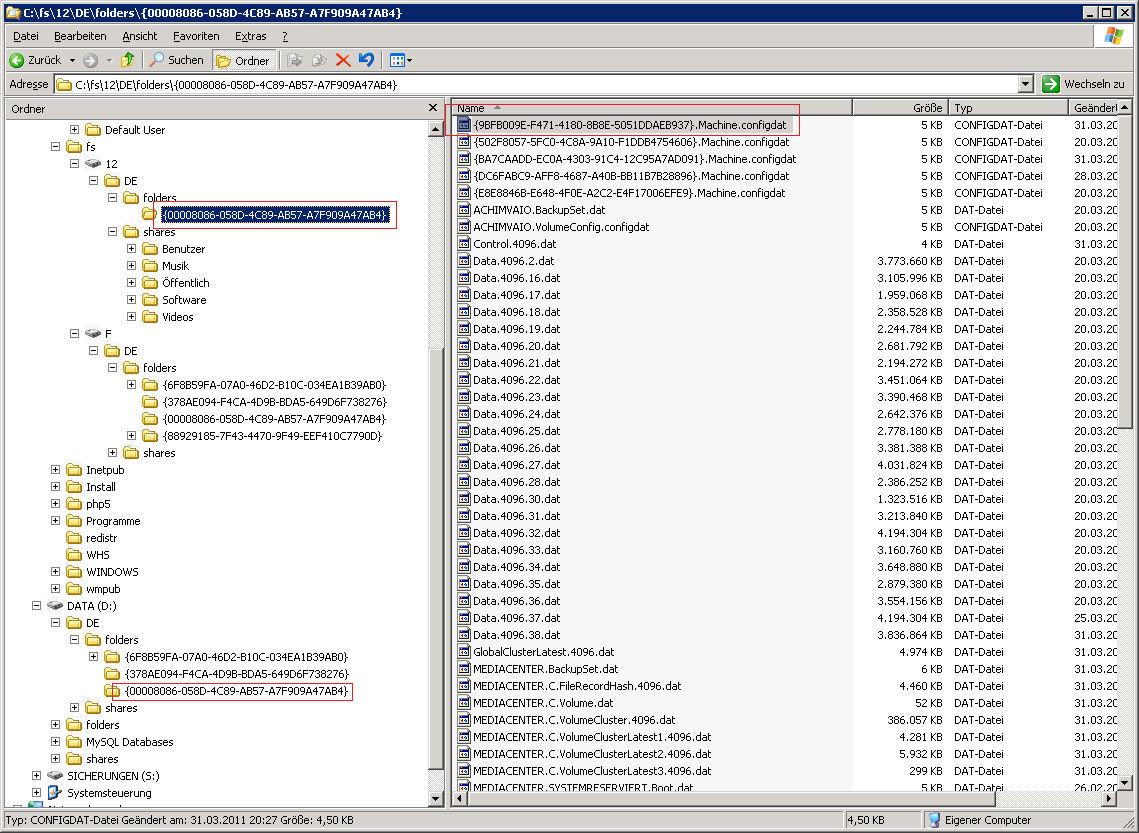Image resolution: width=1139 pixels, height=833 pixels.
Task: Click the SICHERUNGEN (S:) drive icon
Action: click(55, 776)
